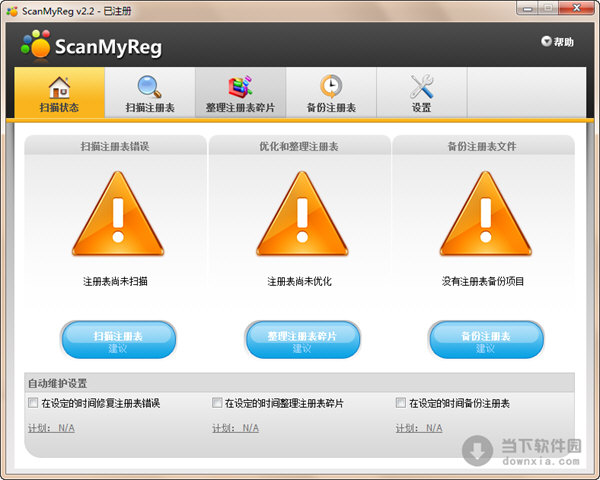Enable 在设定的时间修复注册表错误 checkbox
600x480 pixels.
click(x=33, y=403)
